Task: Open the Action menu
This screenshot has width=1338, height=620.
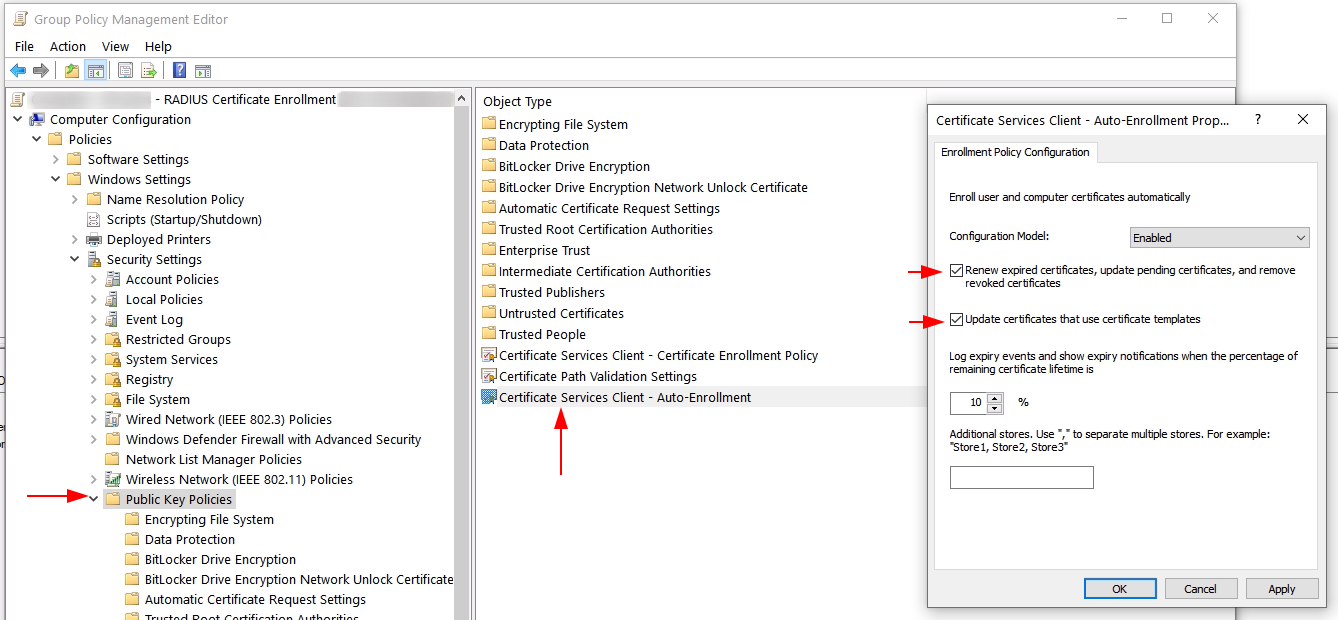Action: coord(68,46)
